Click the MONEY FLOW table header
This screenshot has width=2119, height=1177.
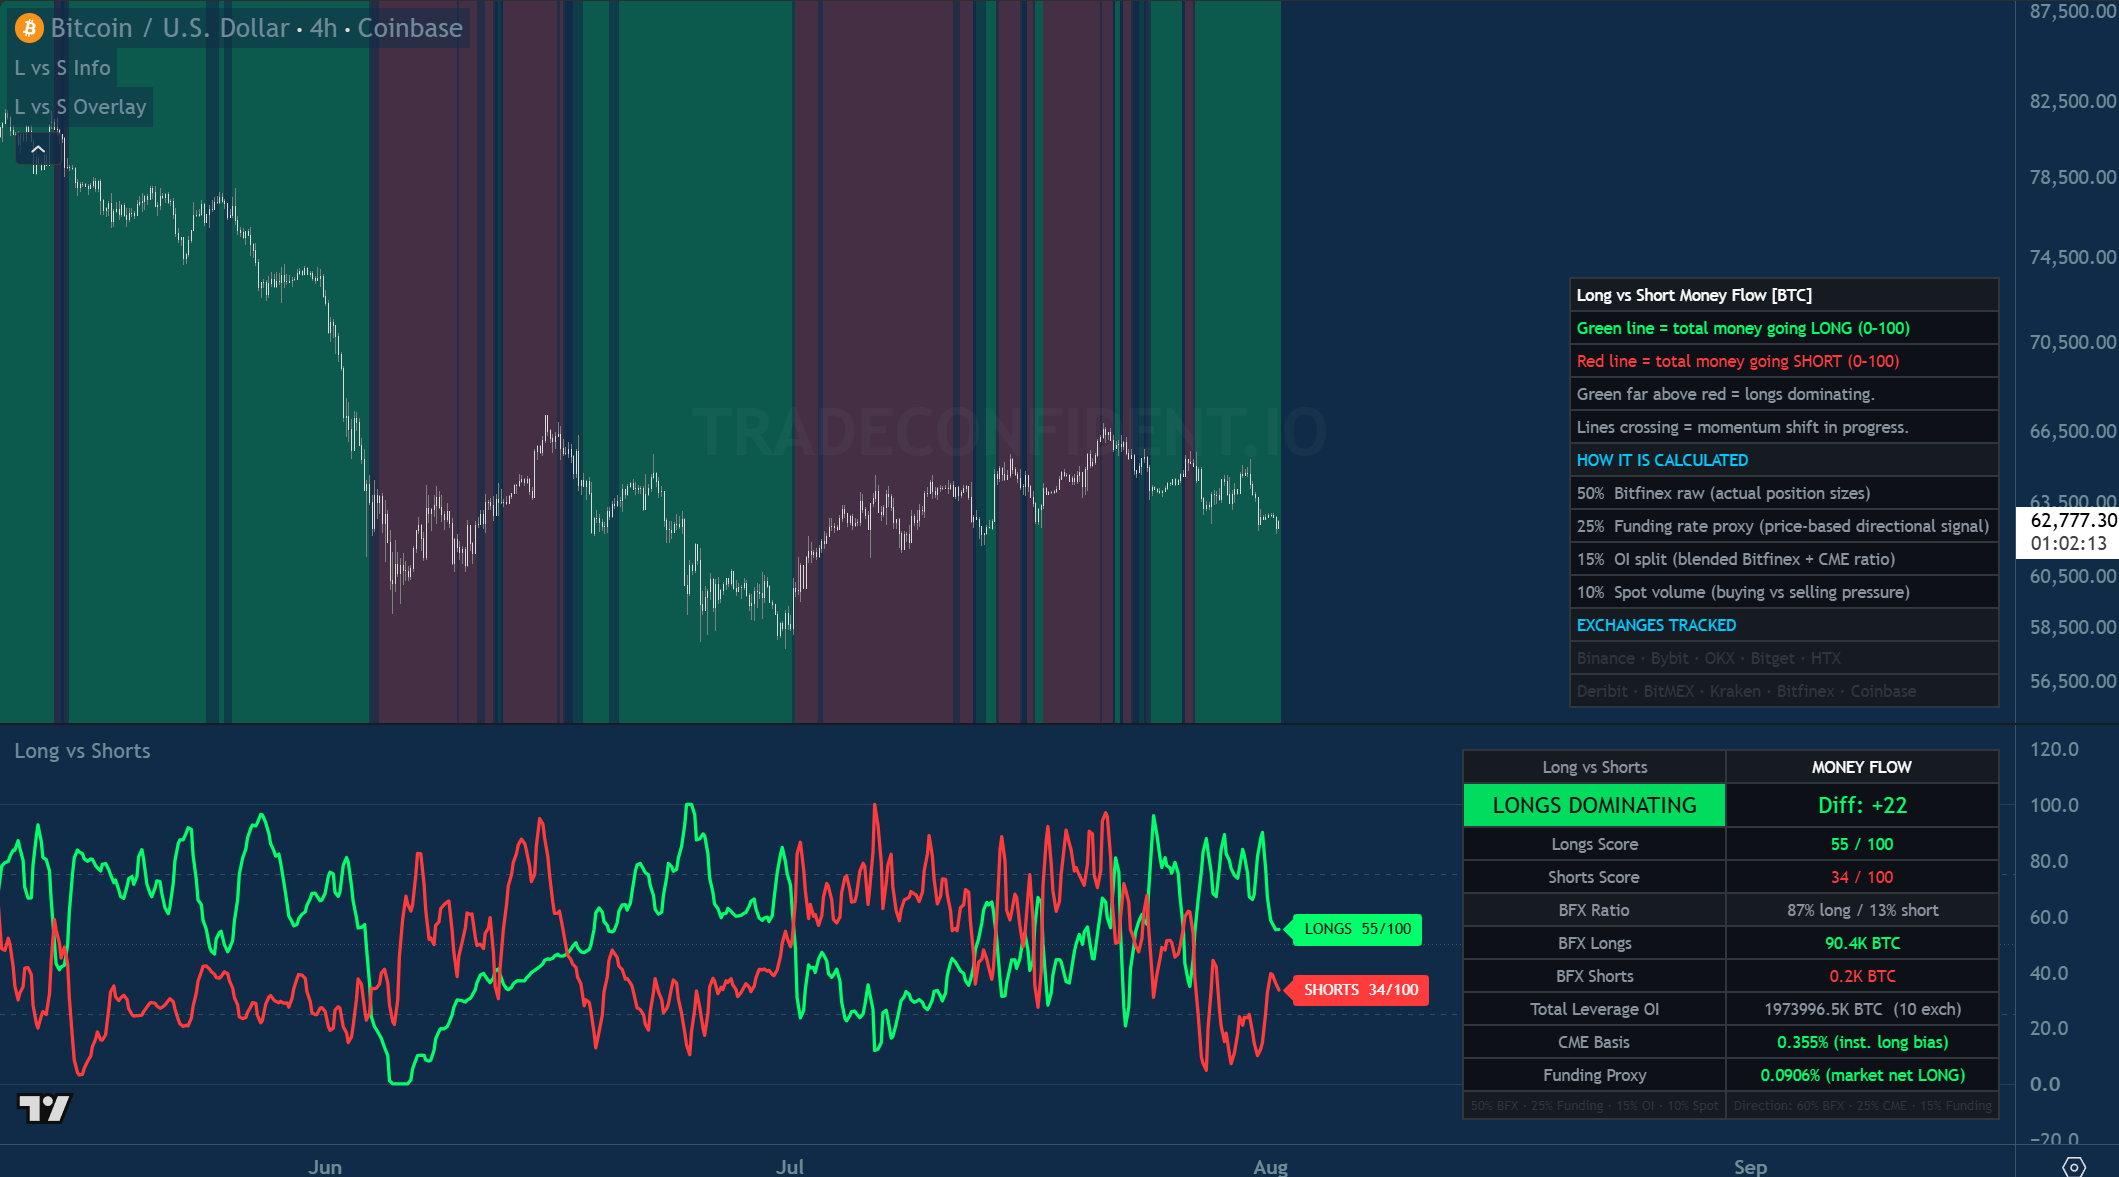pyautogui.click(x=1862, y=767)
